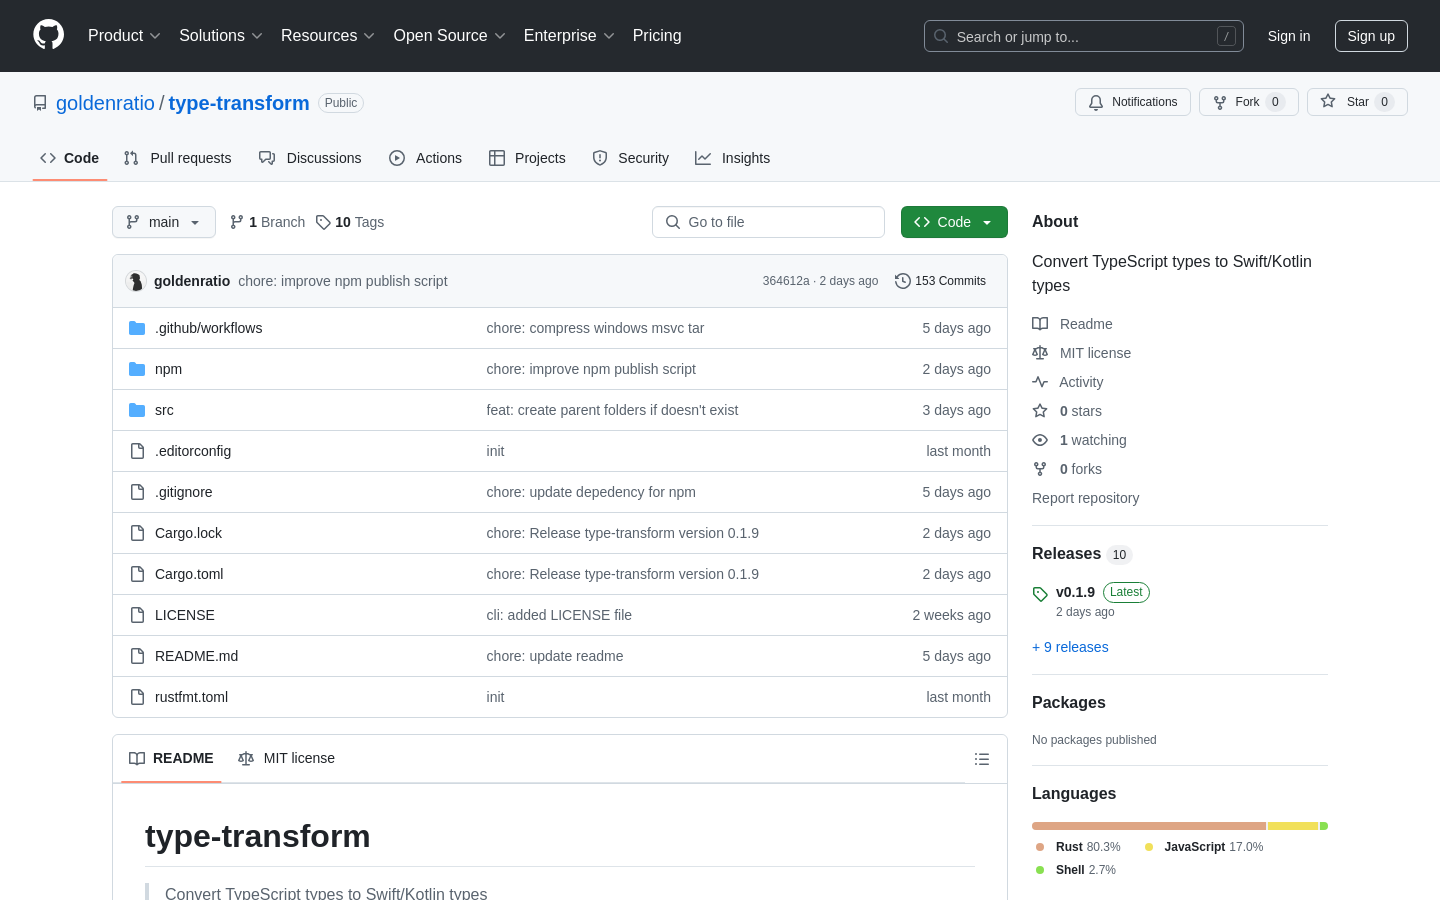Open the goldenratio user avatar
The image size is (1440, 900).
point(136,281)
